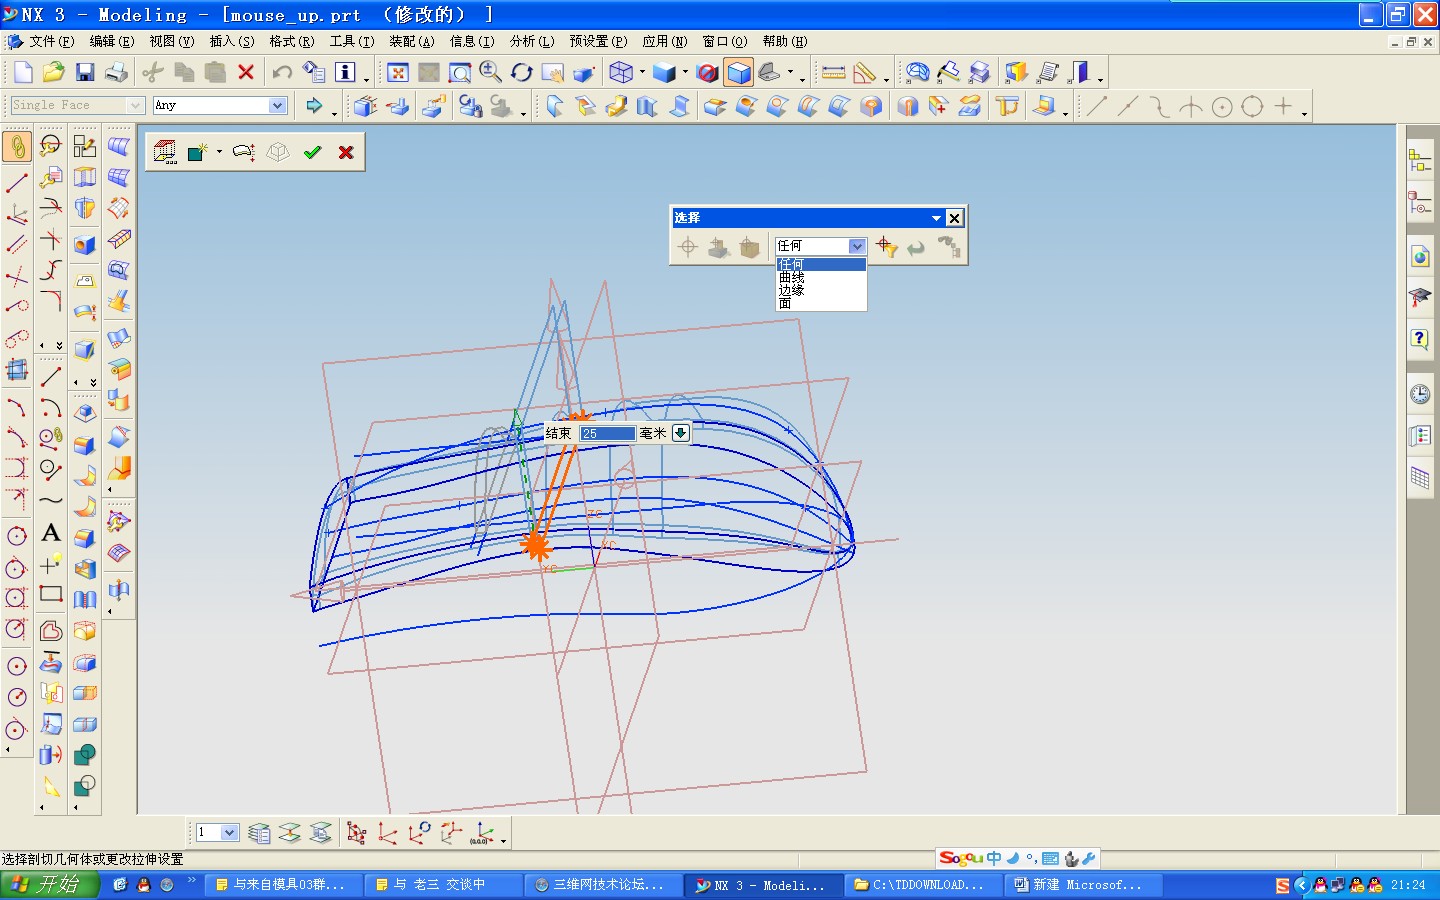Image resolution: width=1440 pixels, height=900 pixels.
Task: Open the 编辑(E) menu
Action: [112, 41]
